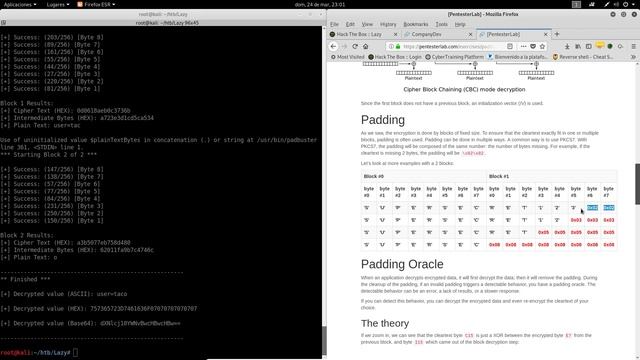
Task: Close the Hack The Box : Lazy tab
Action: [395, 34]
